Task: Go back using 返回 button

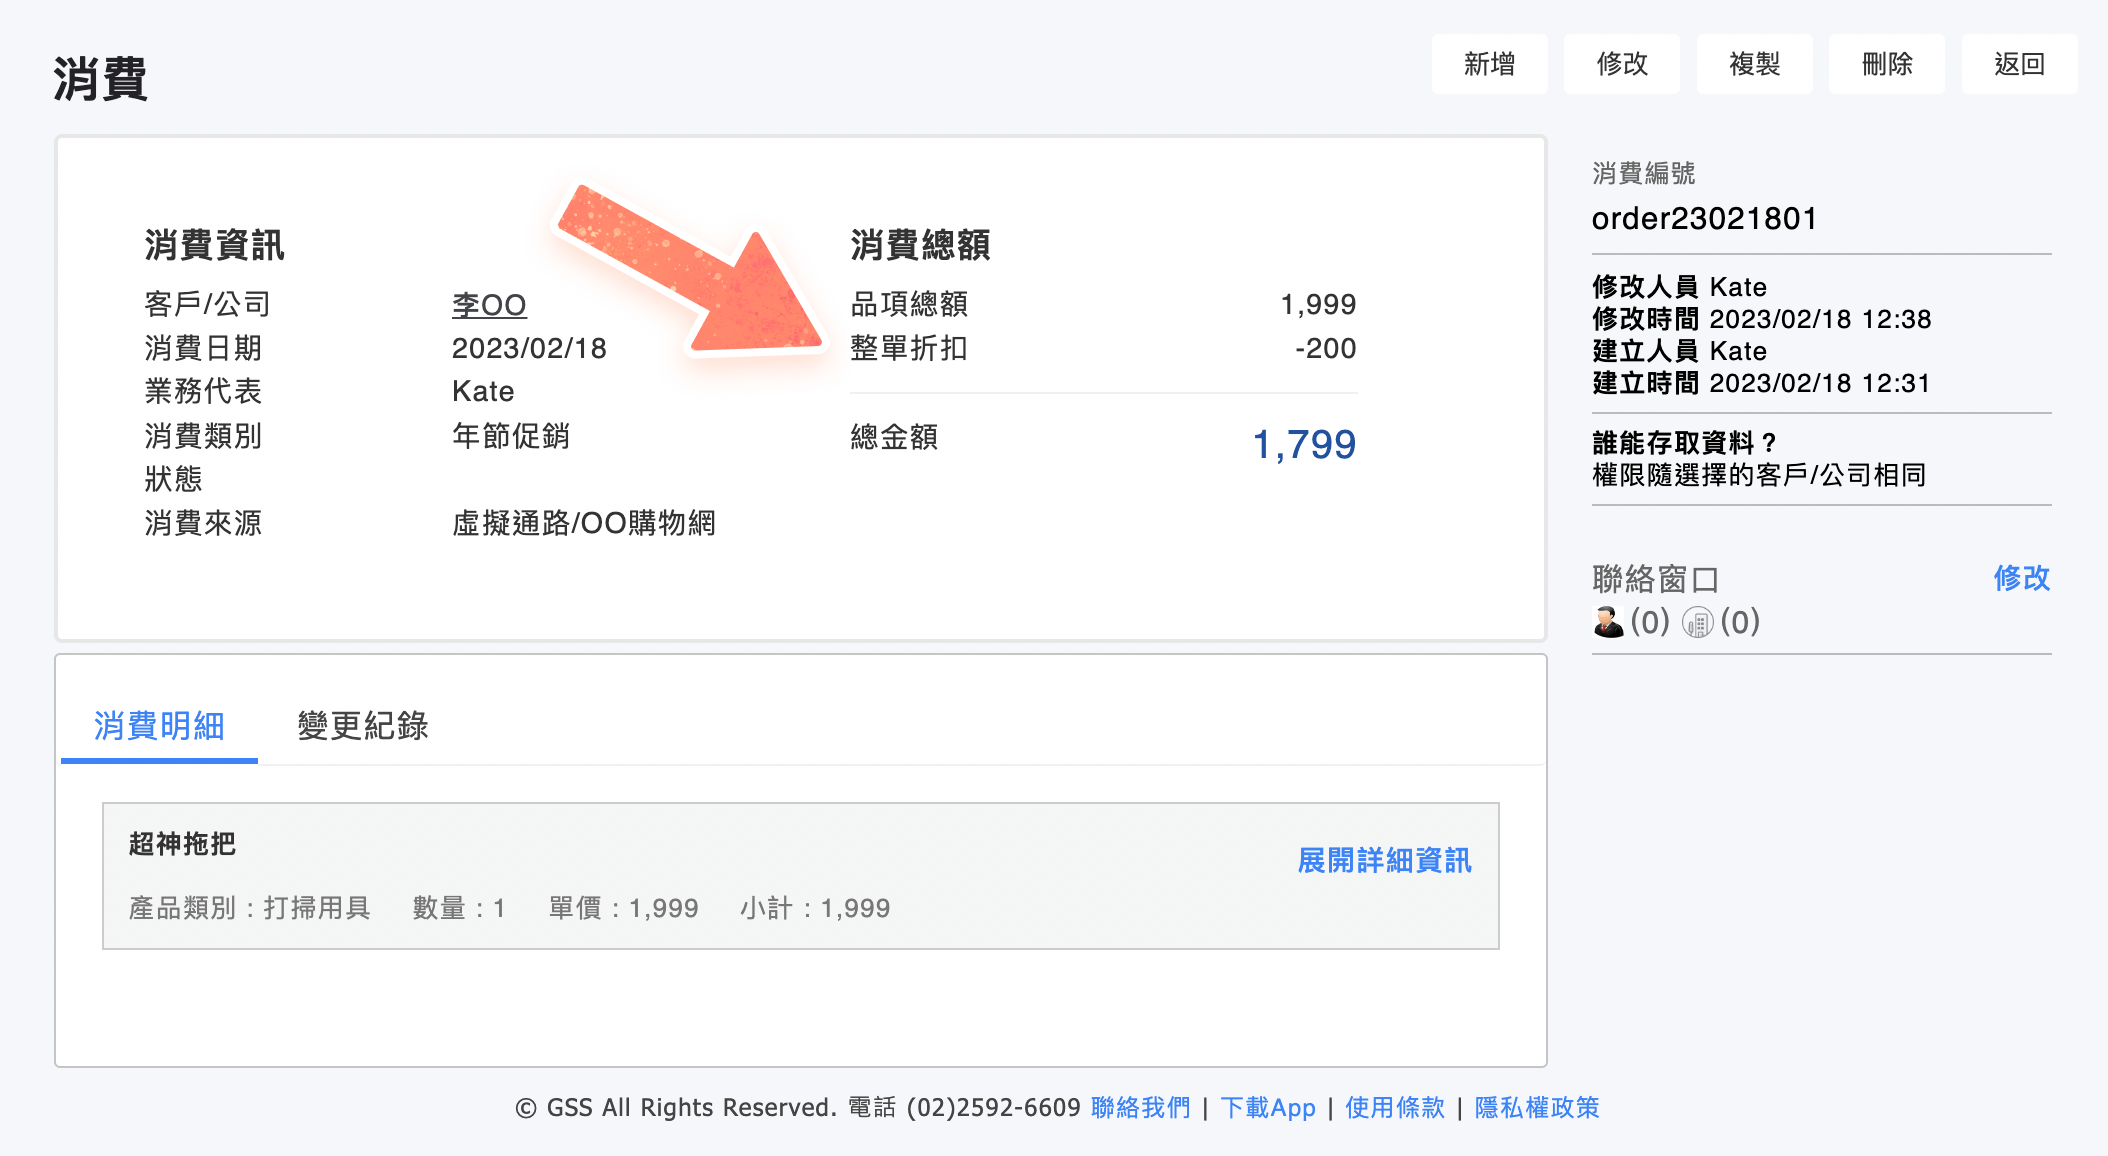Action: pos(2018,64)
